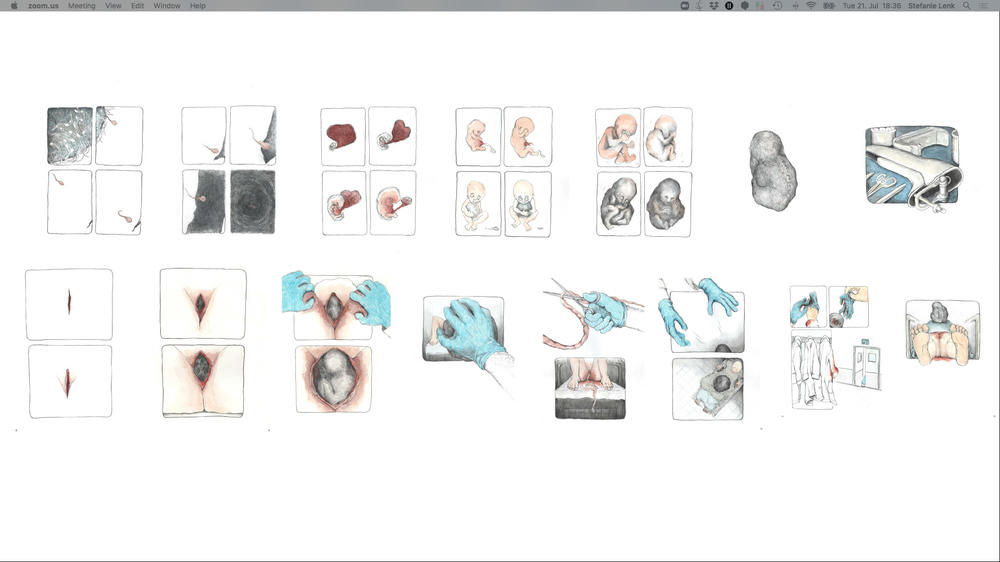Select the hanging lab coats drawing
The image size is (1000, 562).
811,371
